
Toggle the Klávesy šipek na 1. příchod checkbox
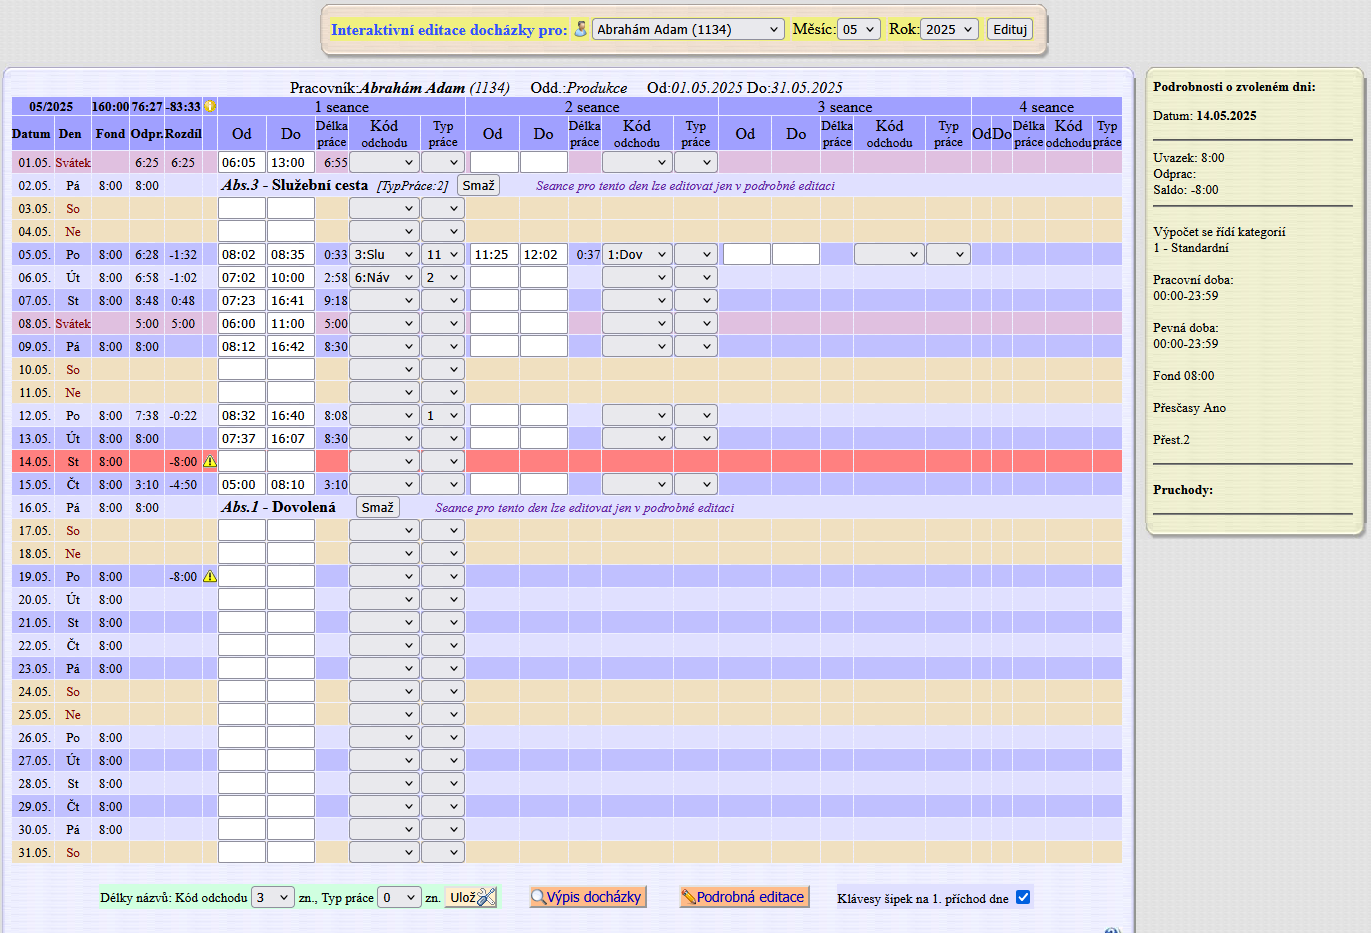tap(1023, 897)
